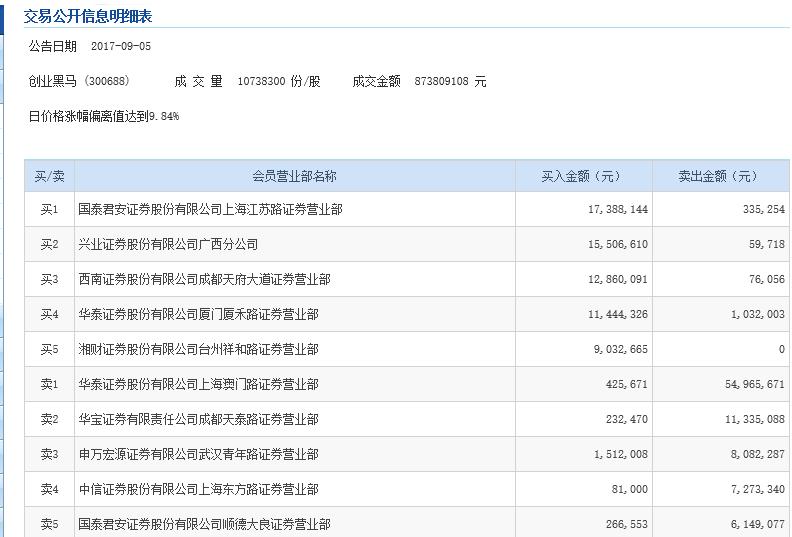Click the 卖出金额（元） column header

[721, 176]
